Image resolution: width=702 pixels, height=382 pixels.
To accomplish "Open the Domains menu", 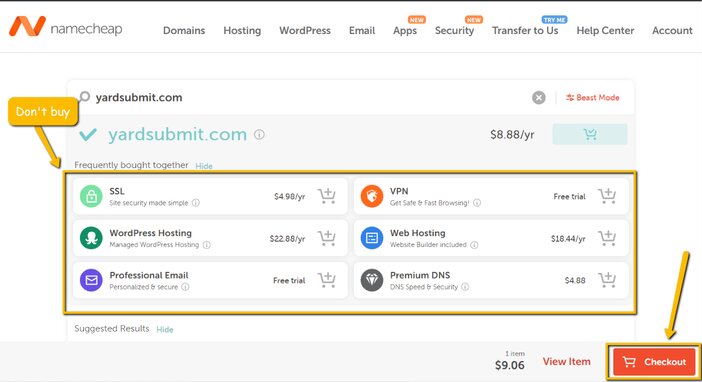I will (x=184, y=30).
